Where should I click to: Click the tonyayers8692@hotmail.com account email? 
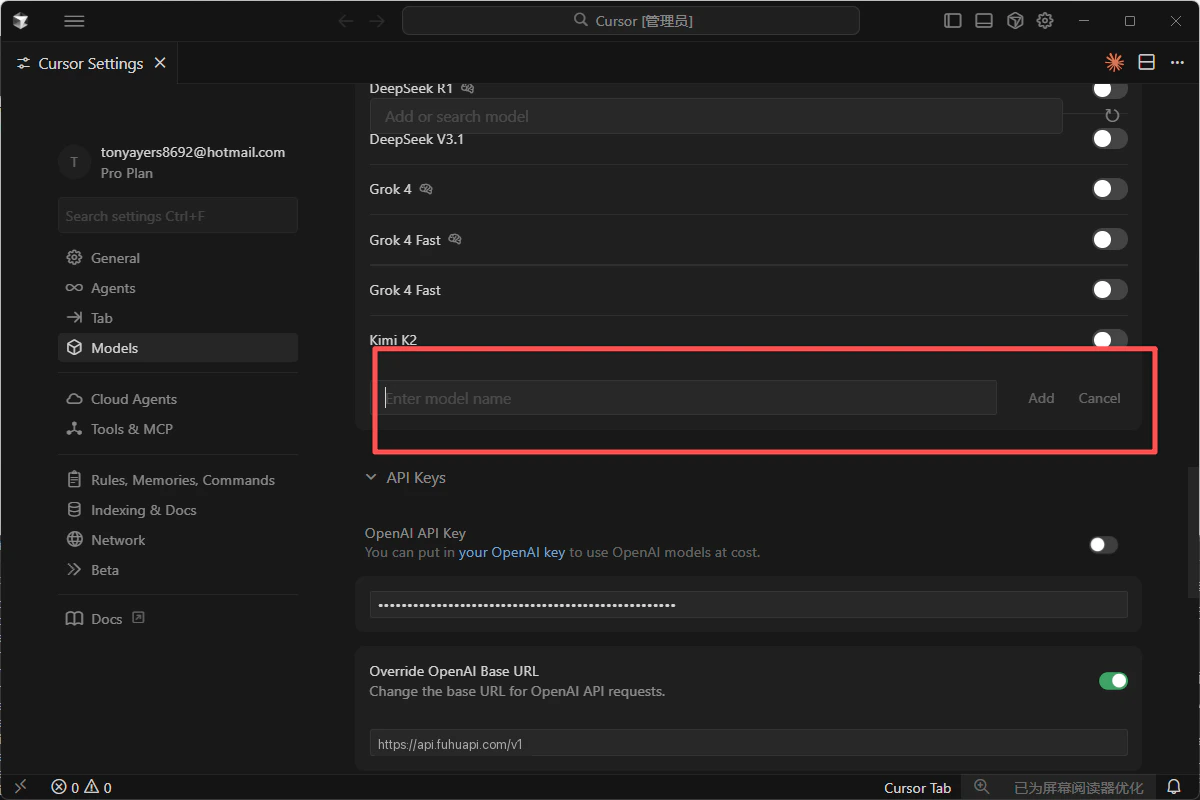(x=193, y=153)
